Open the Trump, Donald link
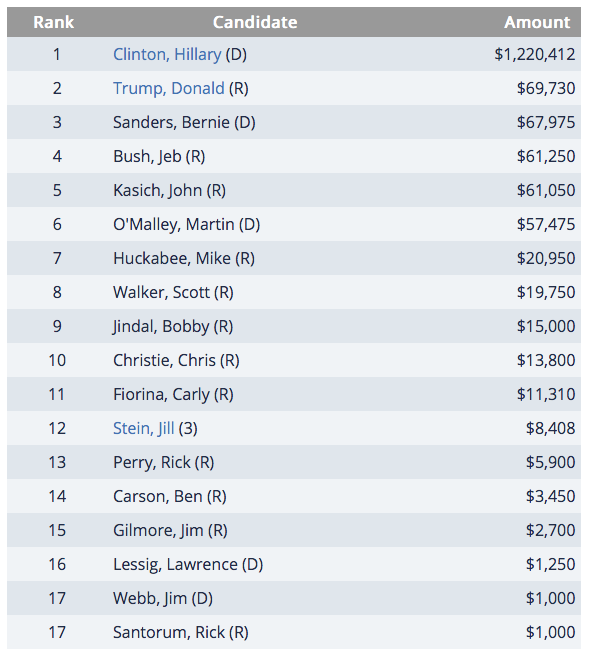Screen dimensions: 589x657 pyautogui.click(x=169, y=88)
